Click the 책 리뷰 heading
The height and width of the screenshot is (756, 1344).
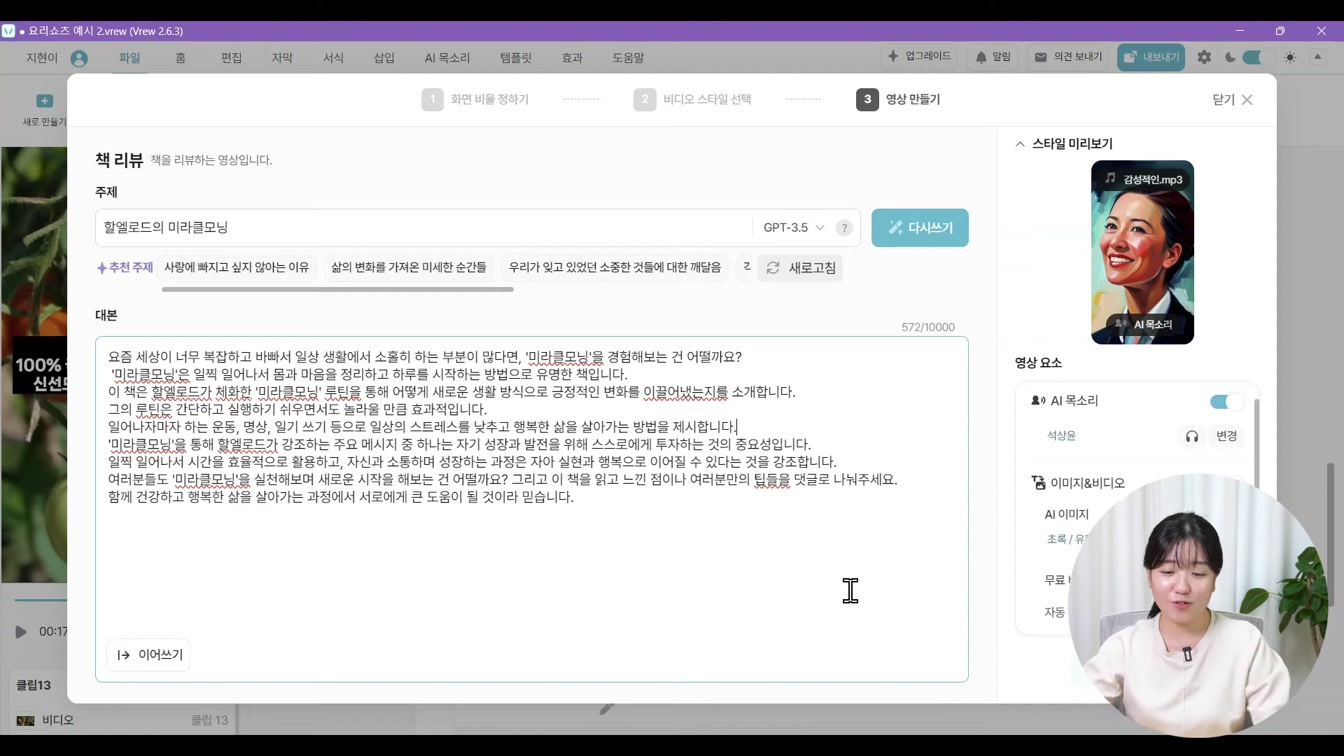coord(119,160)
